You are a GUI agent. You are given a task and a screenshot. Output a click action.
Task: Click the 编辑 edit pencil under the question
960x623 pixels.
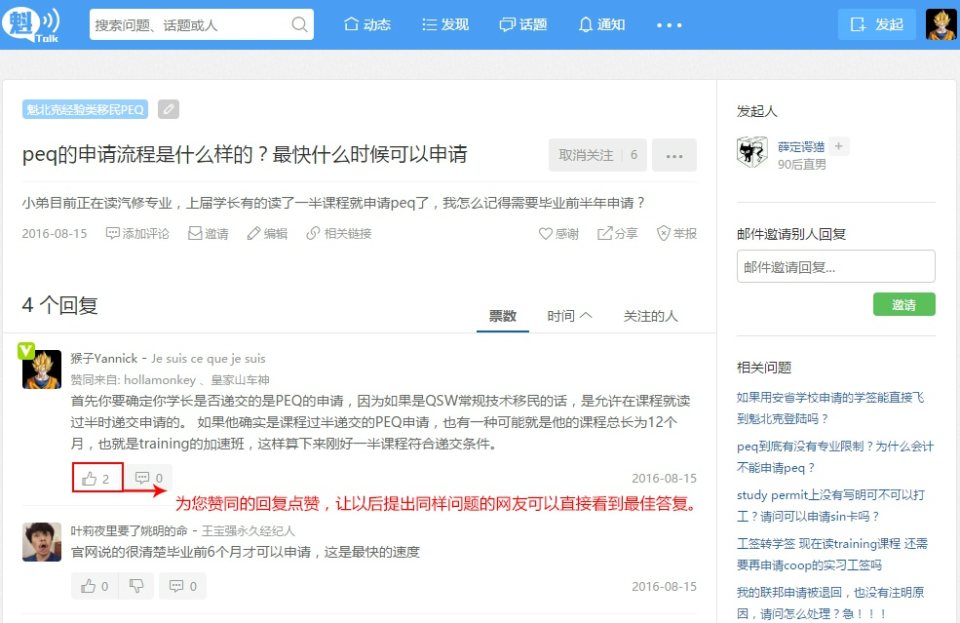(x=267, y=234)
